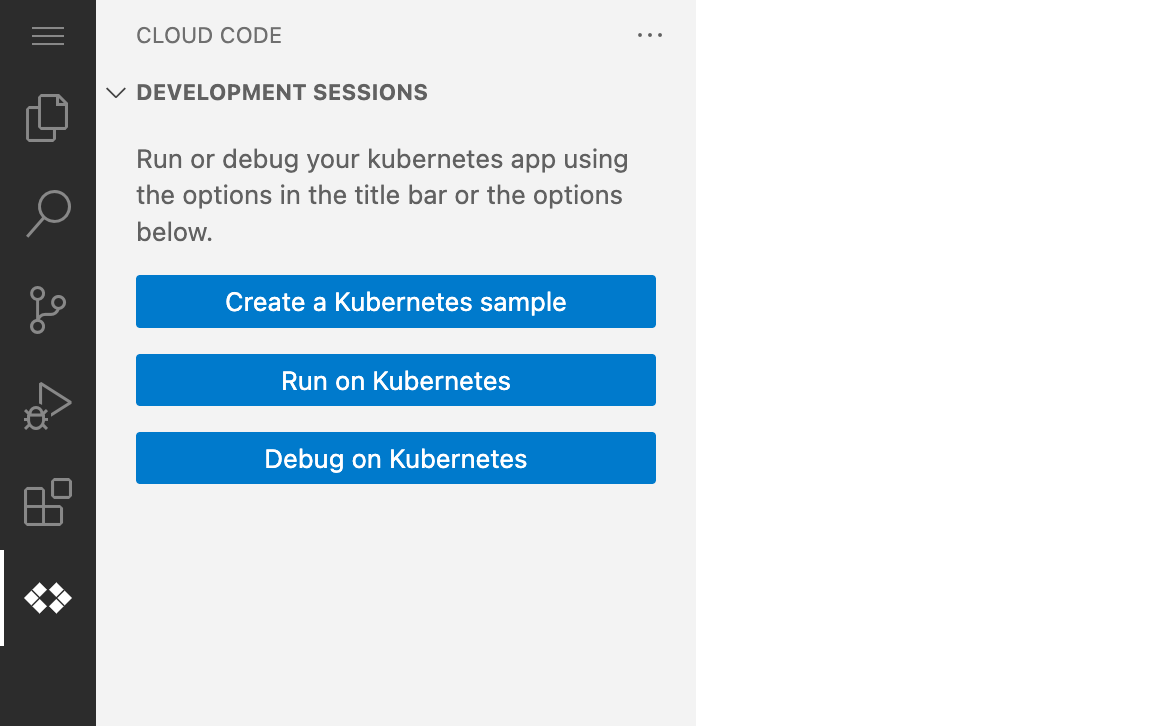Screen dimensions: 1176x726
Task: Start Run on Kubernetes
Action: click(x=396, y=380)
